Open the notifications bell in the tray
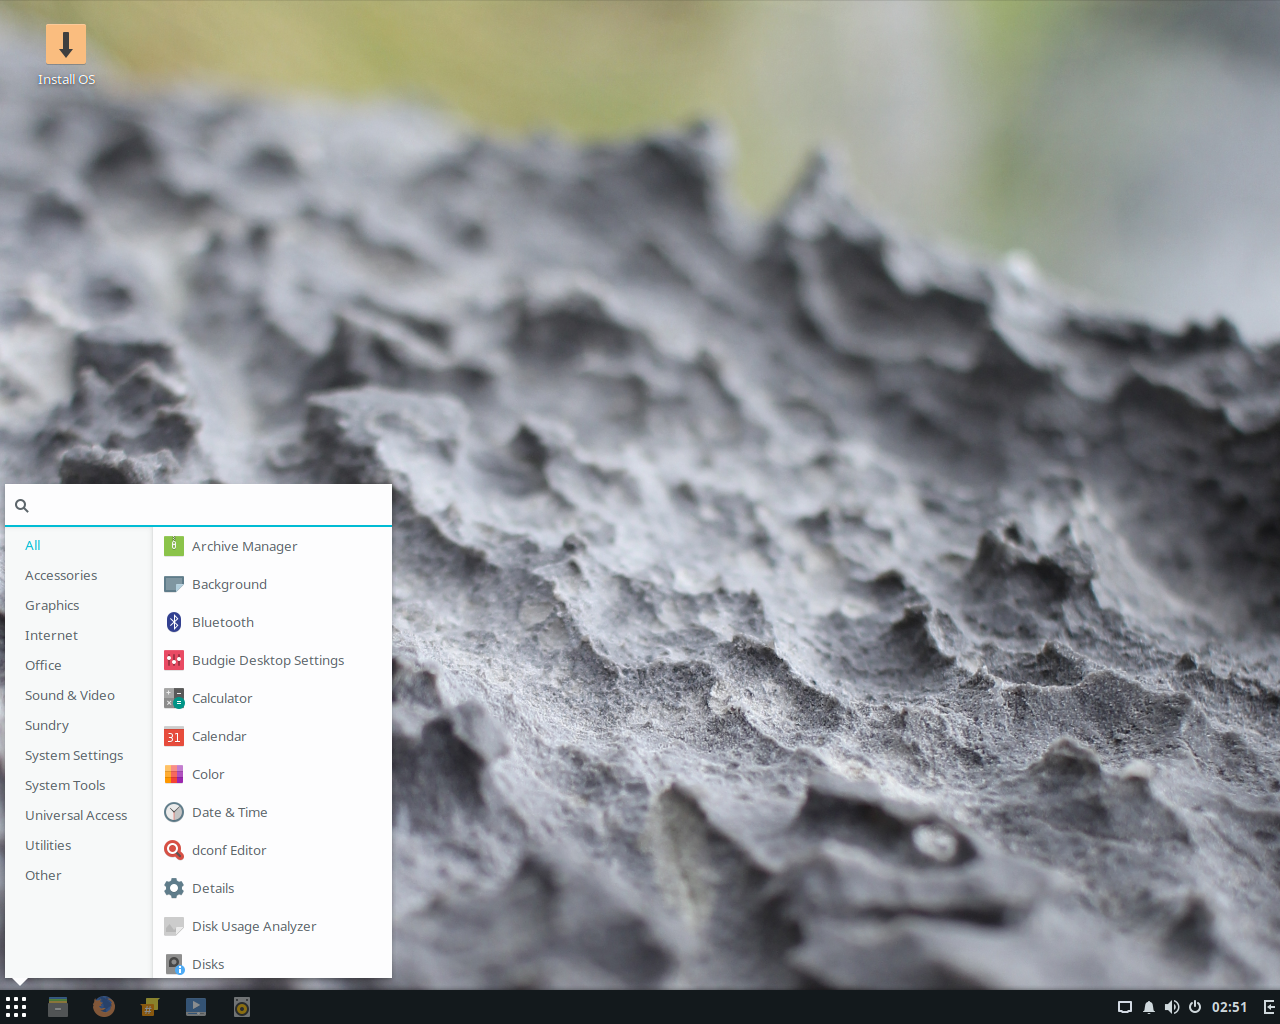1280x1024 pixels. (1149, 1007)
